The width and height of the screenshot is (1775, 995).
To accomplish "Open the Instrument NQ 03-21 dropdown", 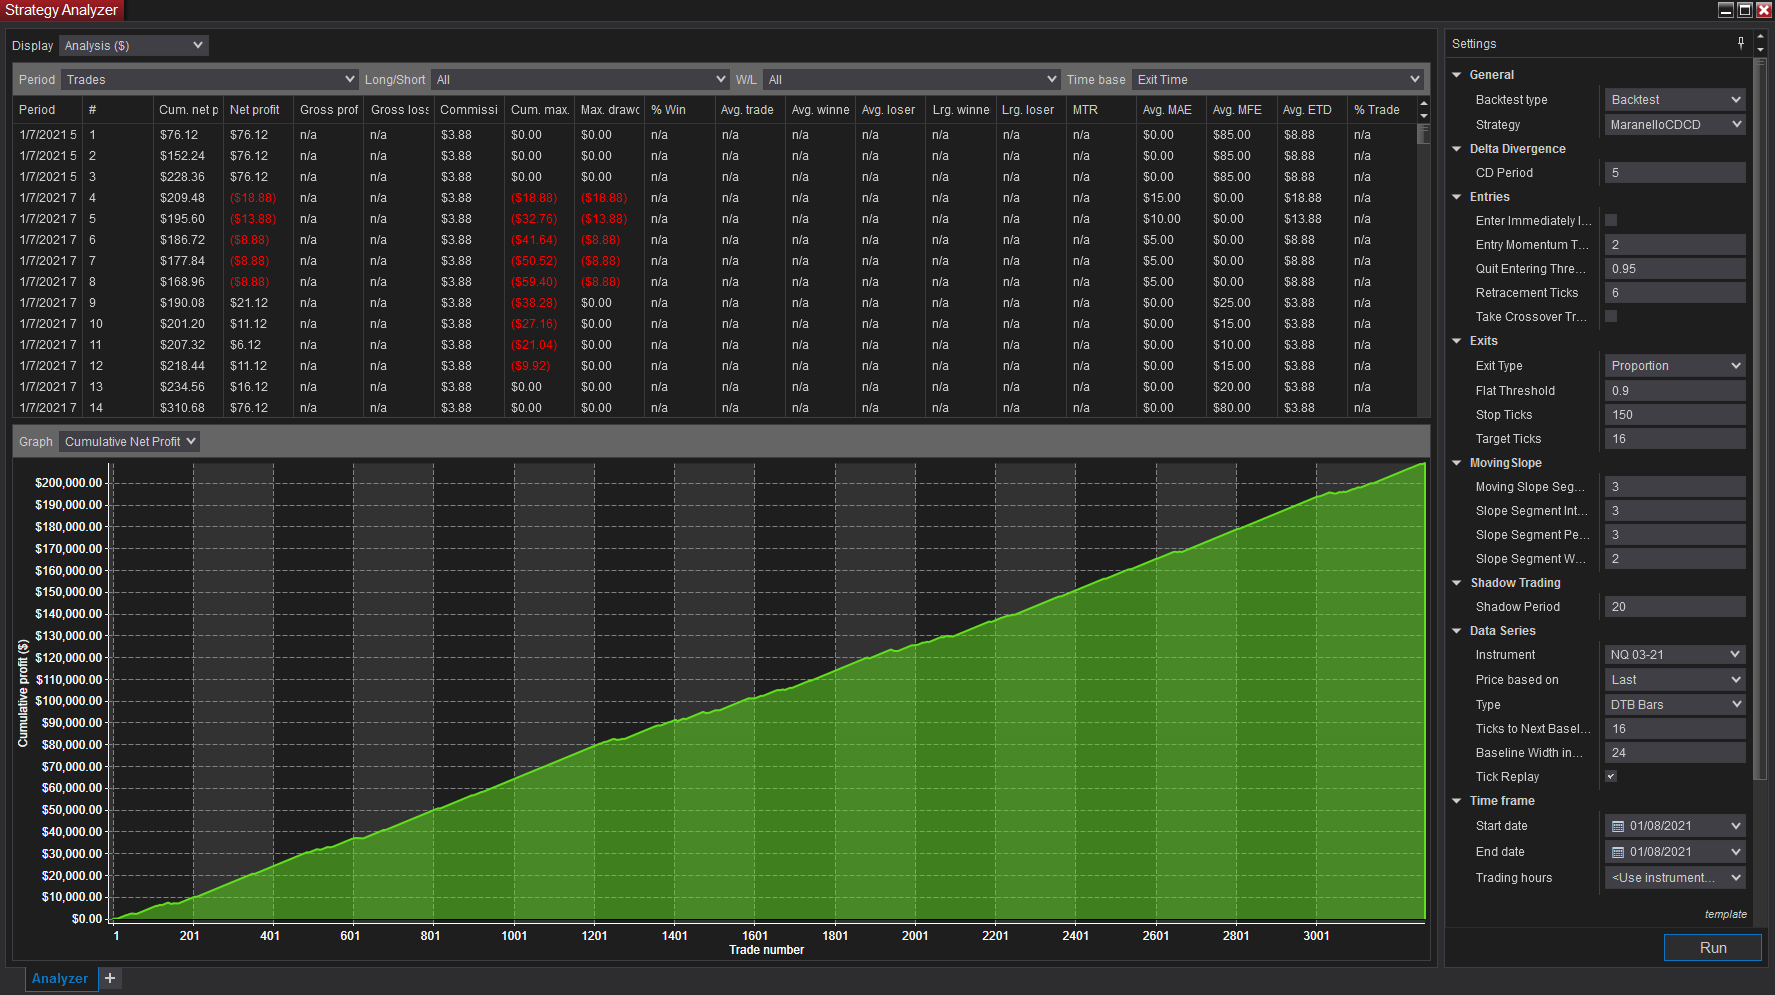I will point(1675,654).
